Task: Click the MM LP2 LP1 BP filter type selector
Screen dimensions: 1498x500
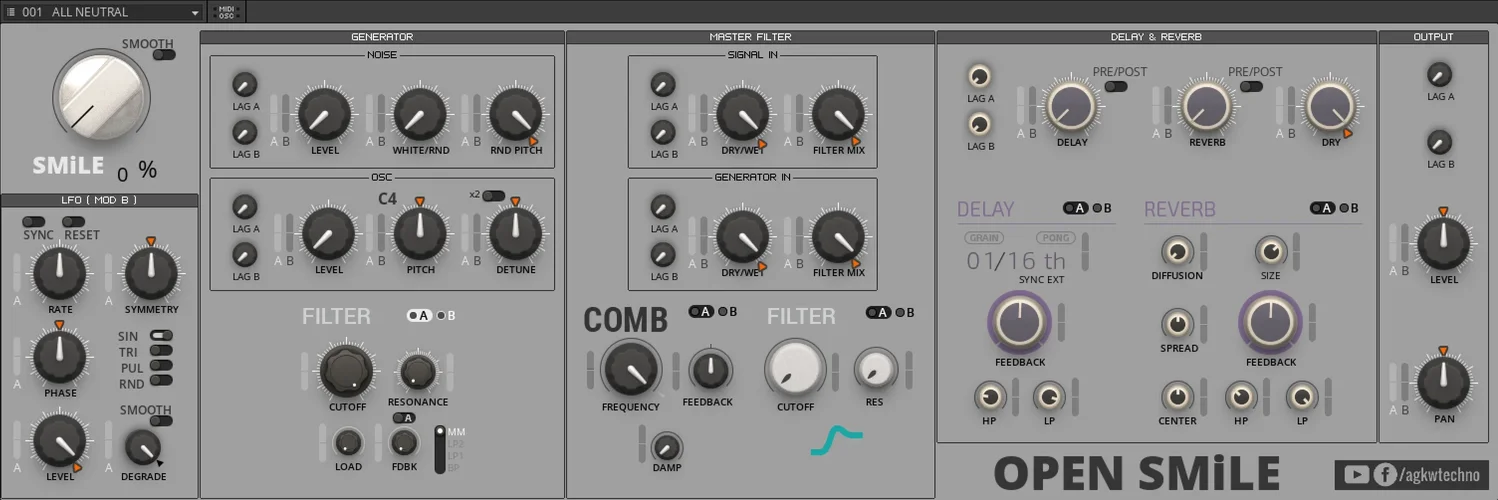Action: click(x=440, y=449)
